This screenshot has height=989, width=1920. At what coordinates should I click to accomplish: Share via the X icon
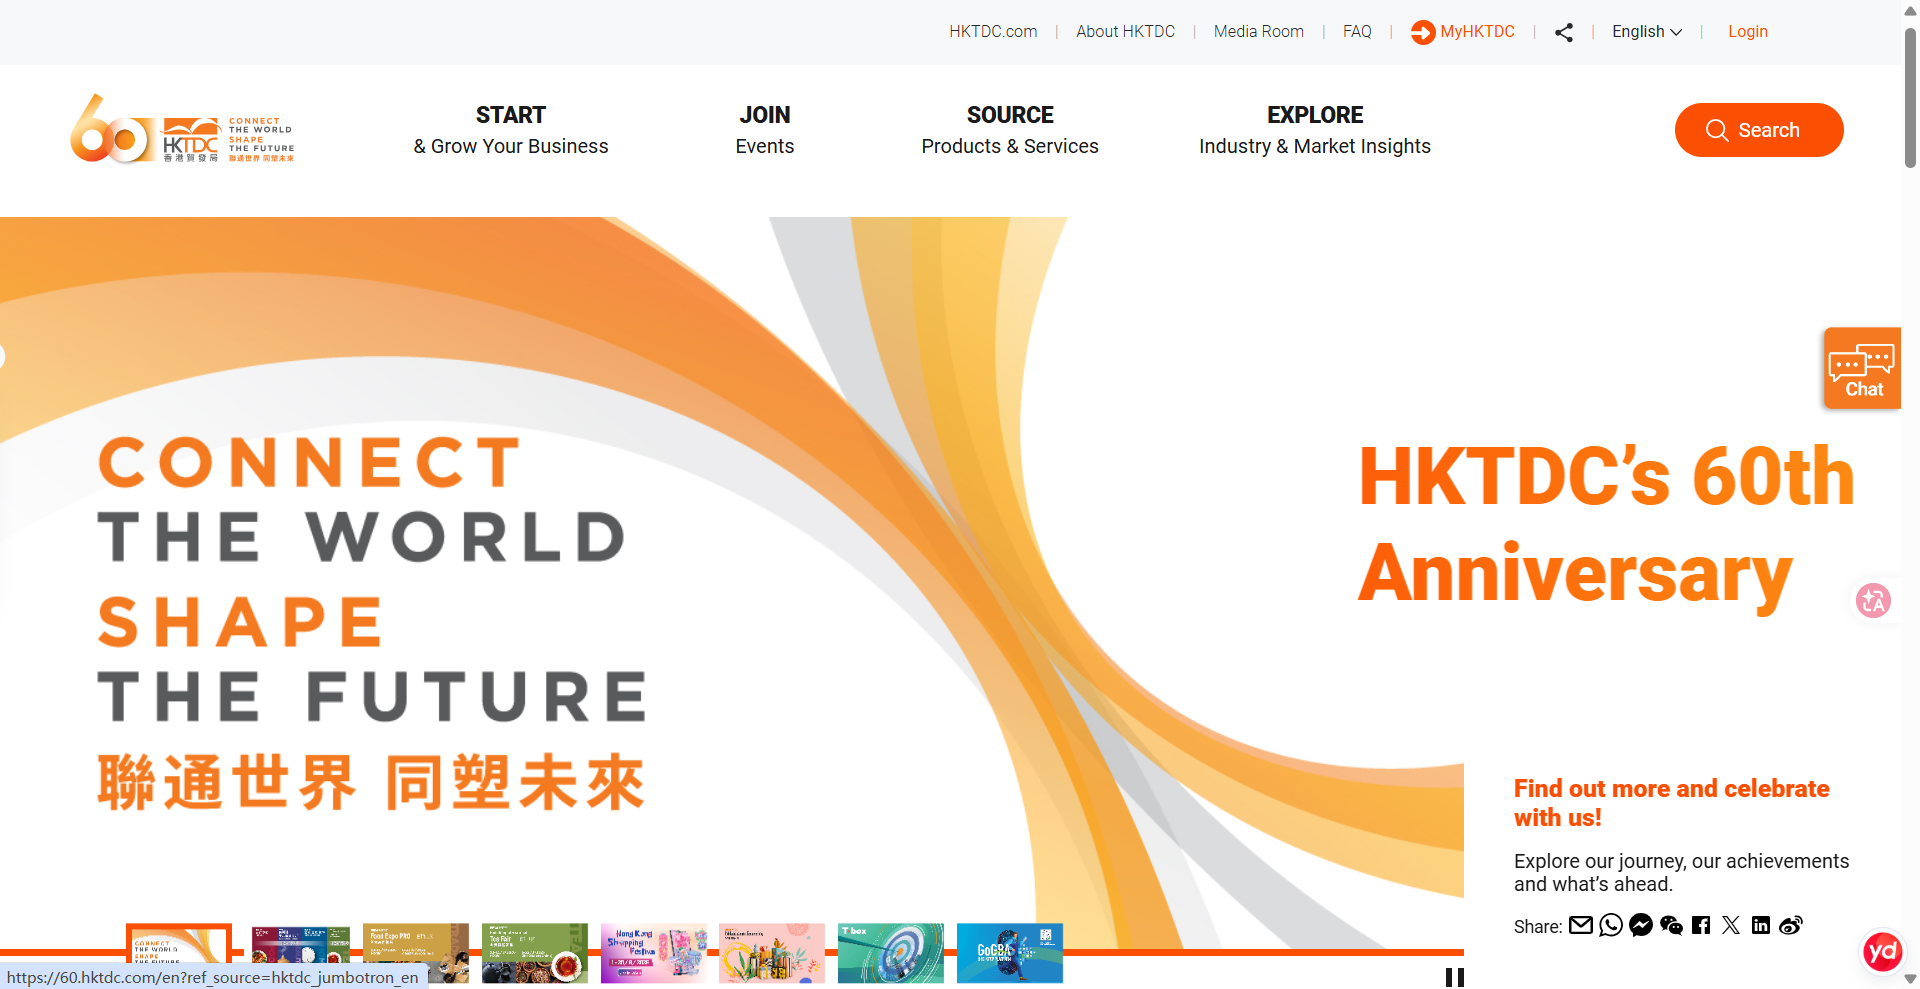pyautogui.click(x=1731, y=925)
